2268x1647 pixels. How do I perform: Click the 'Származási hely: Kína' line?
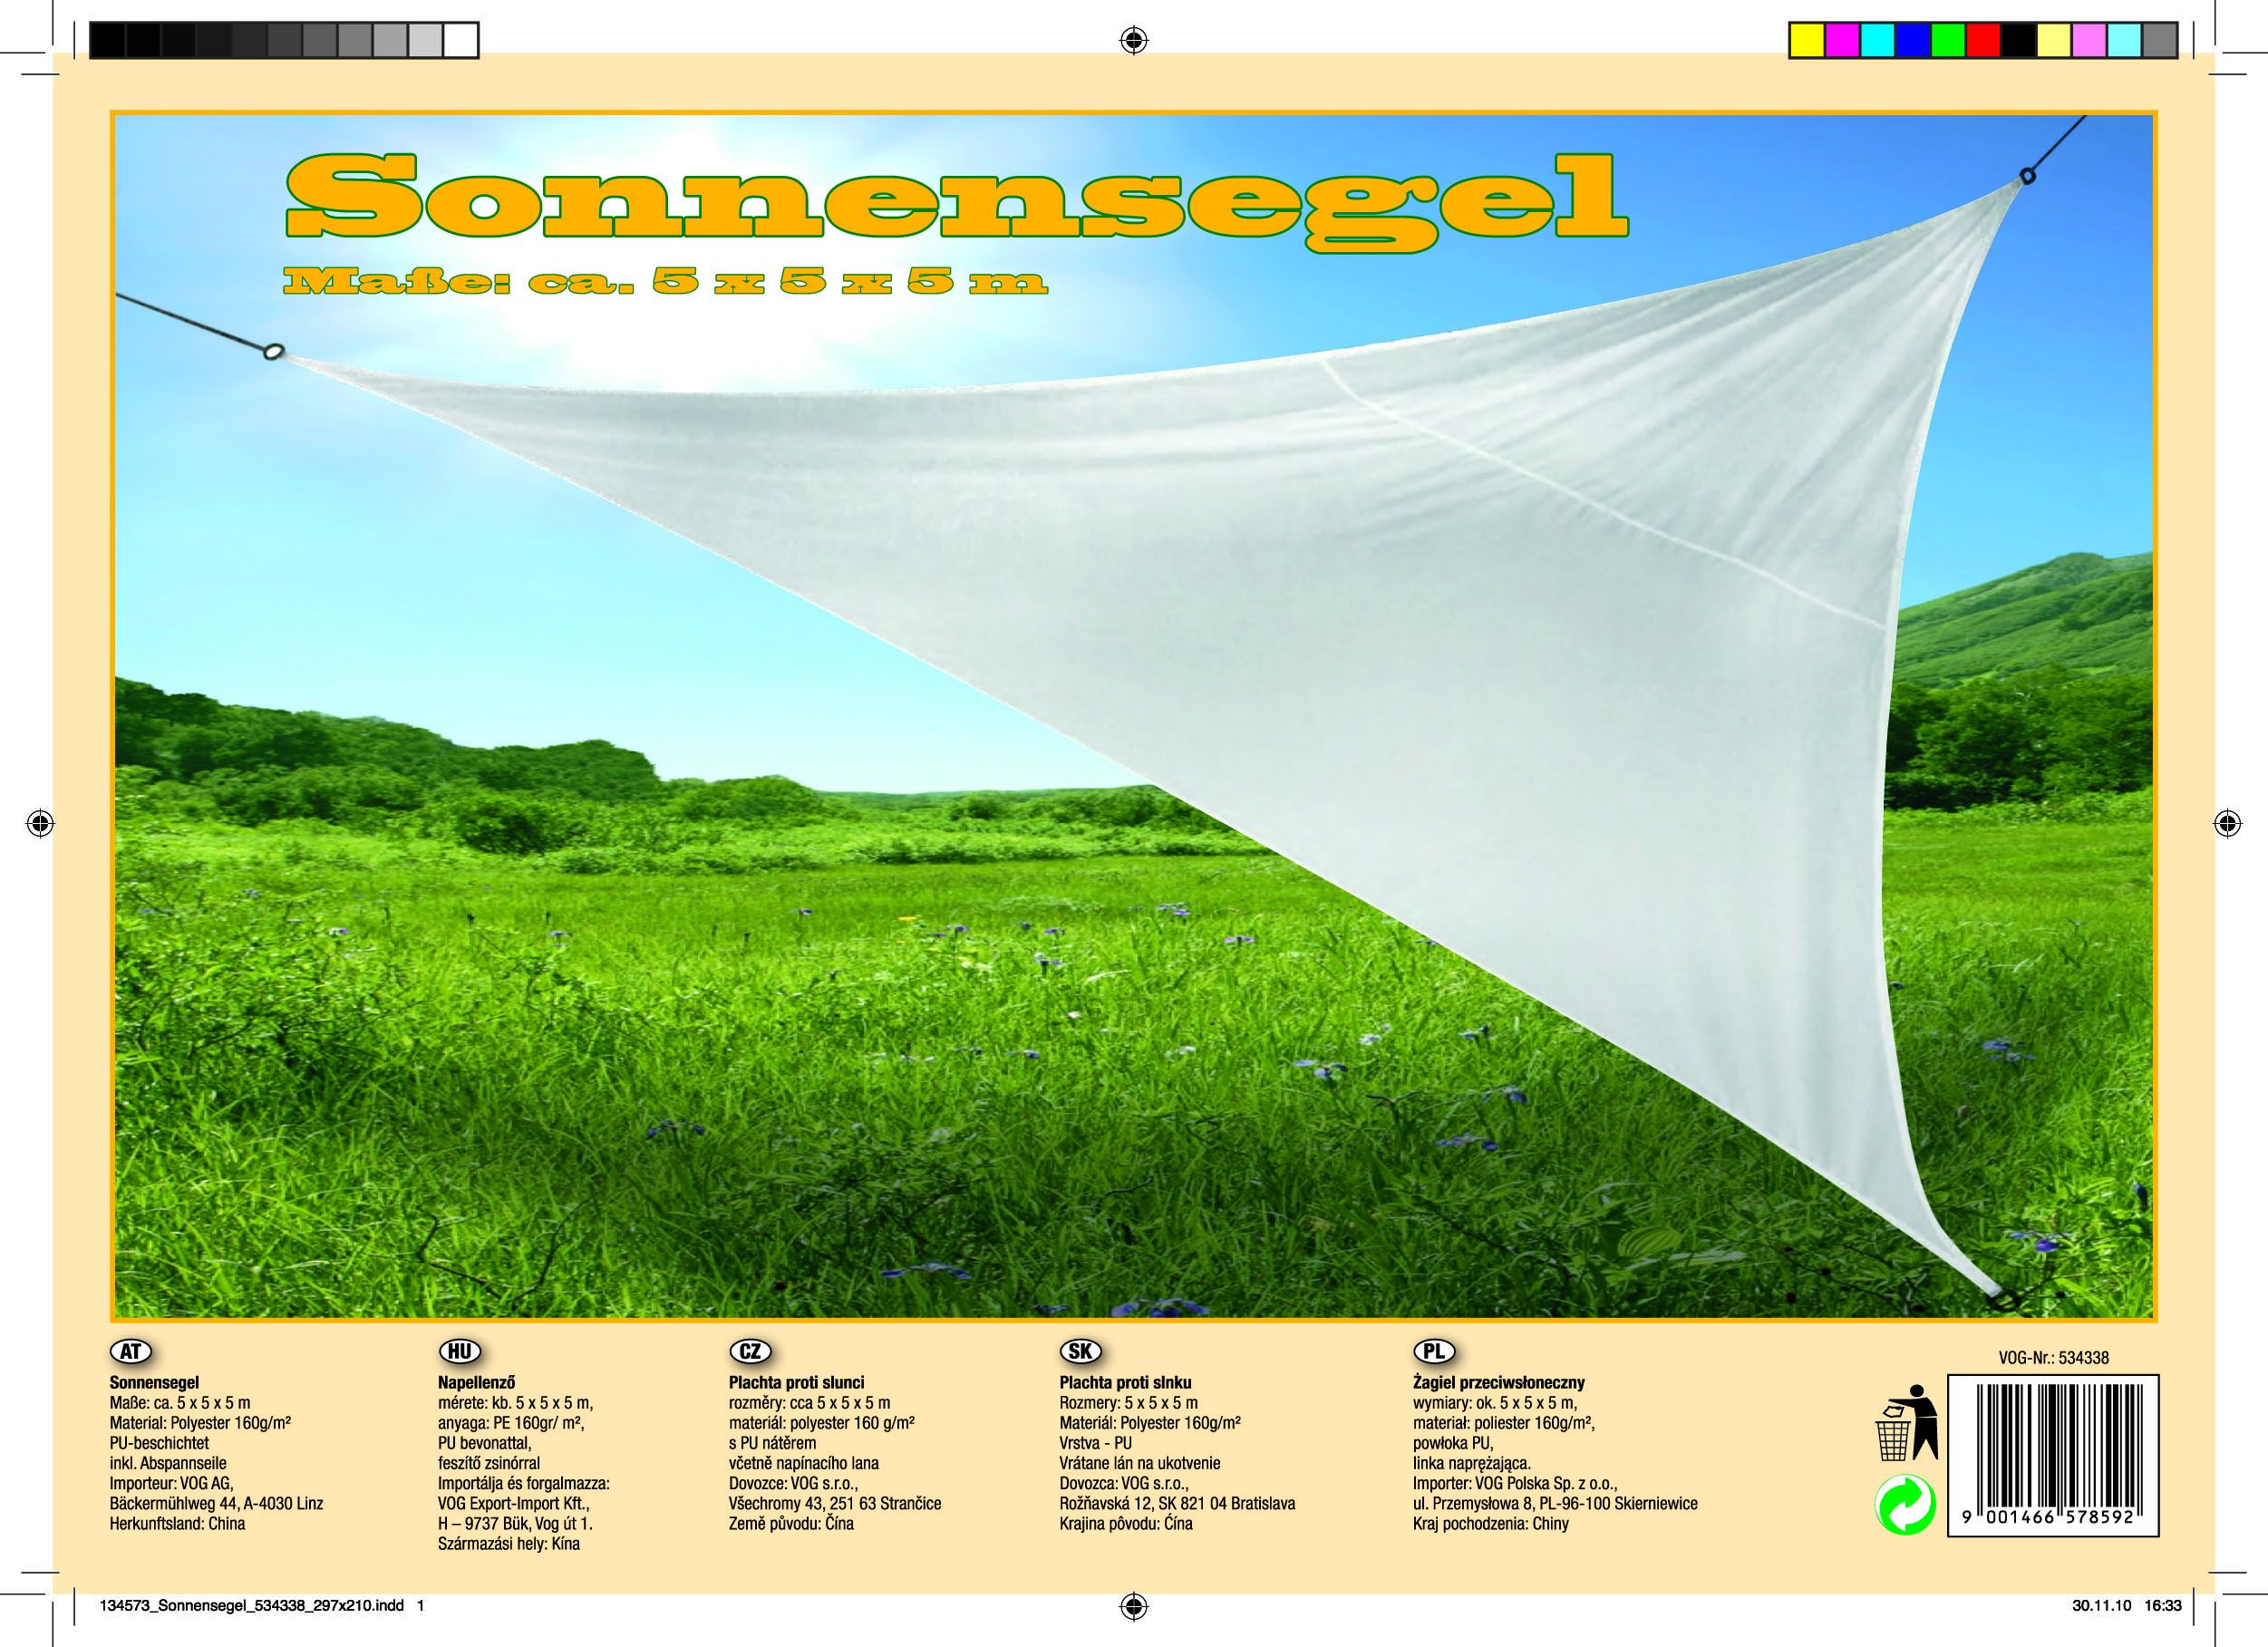click(x=509, y=1543)
